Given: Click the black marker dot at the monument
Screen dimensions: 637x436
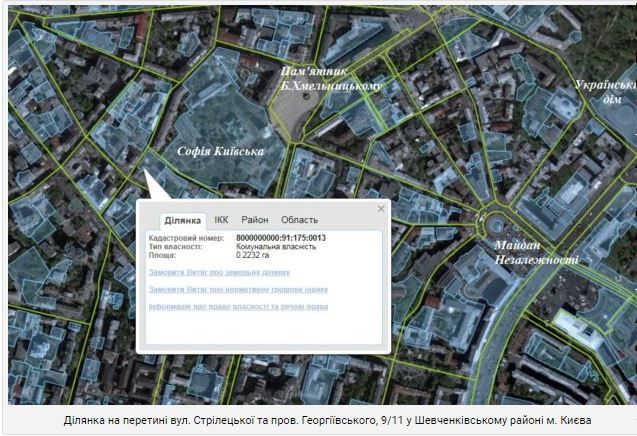Looking at the screenshot, I should 307,96.
